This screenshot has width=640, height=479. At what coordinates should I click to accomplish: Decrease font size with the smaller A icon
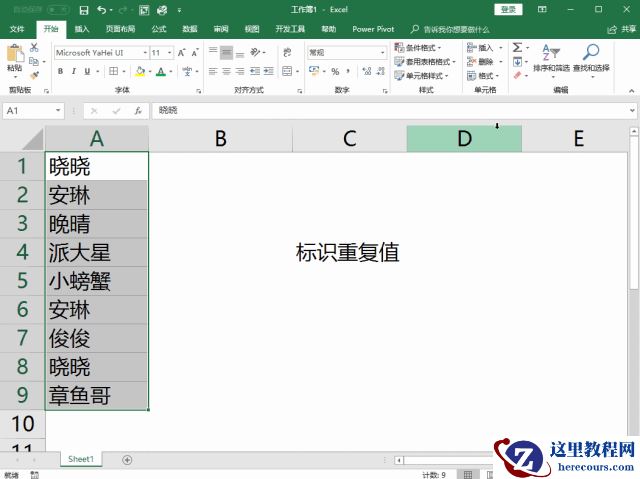click(195, 53)
